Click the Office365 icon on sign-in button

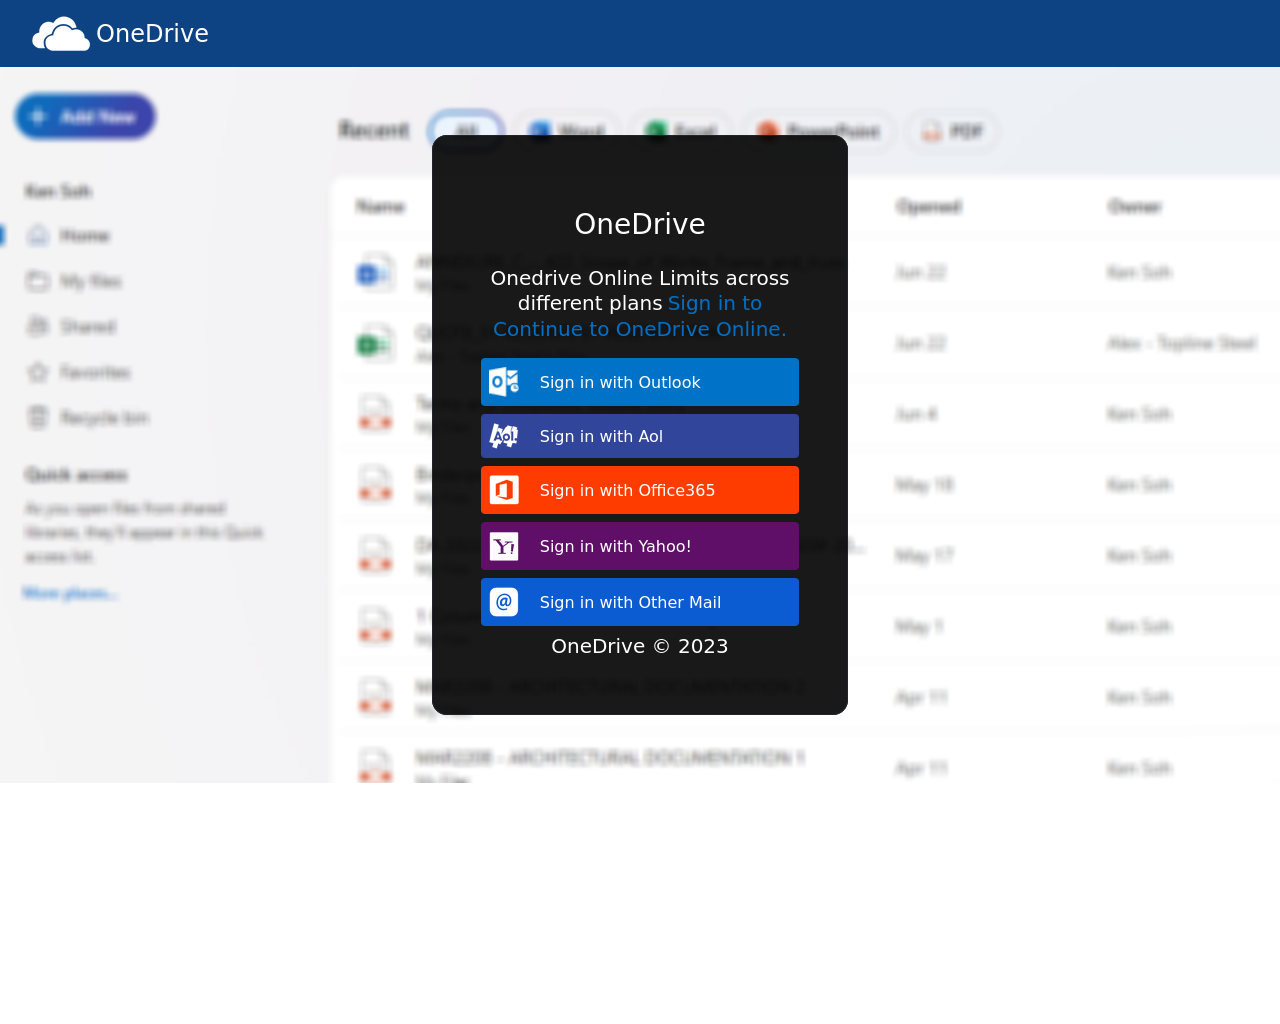504,490
